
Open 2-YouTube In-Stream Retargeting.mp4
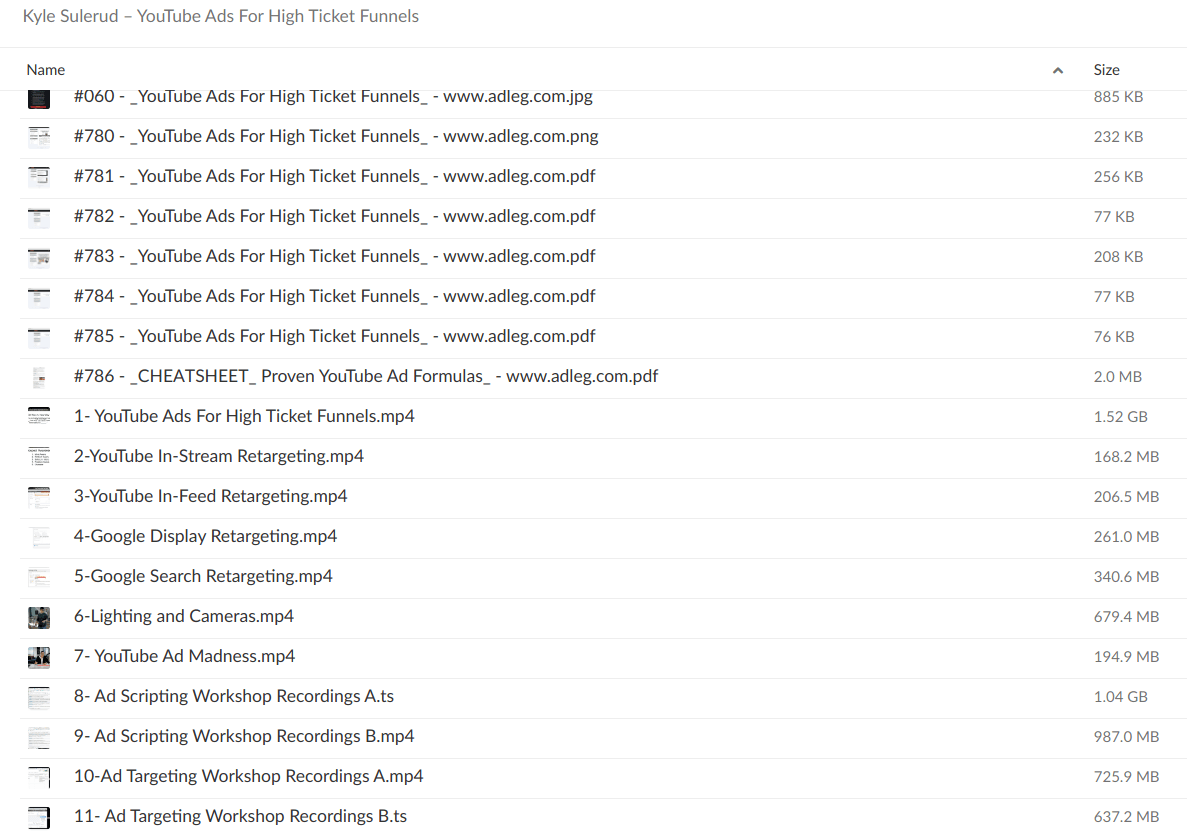(219, 456)
